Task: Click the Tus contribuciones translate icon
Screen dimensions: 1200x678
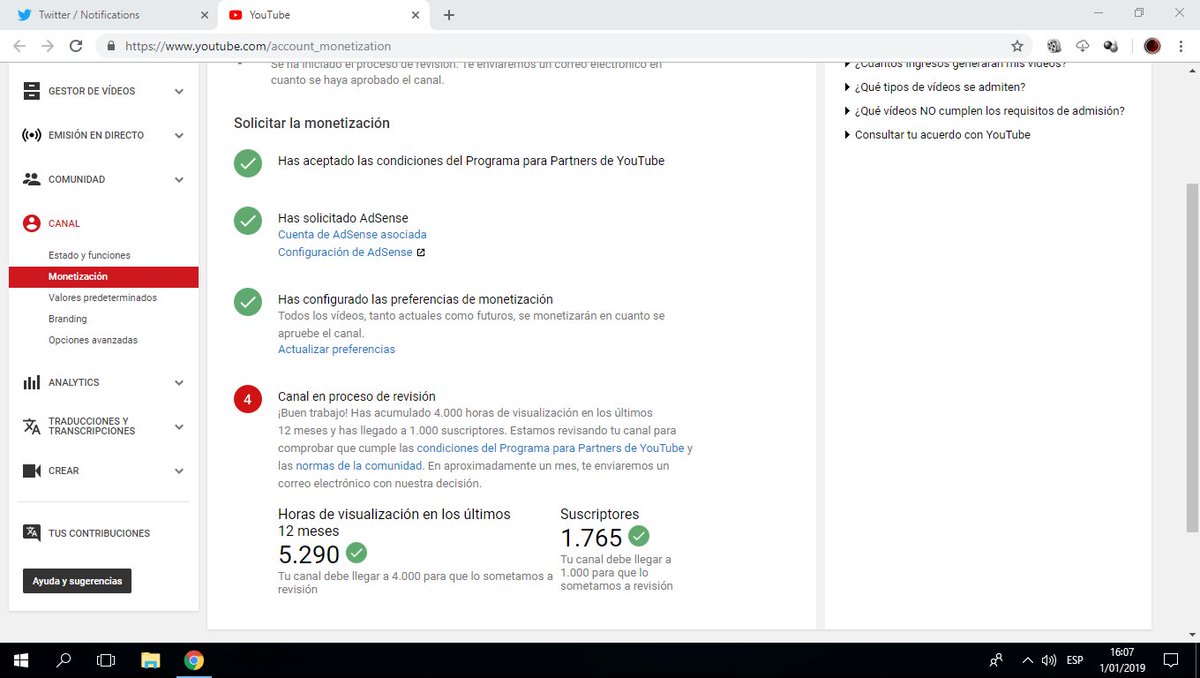Action: (x=32, y=533)
